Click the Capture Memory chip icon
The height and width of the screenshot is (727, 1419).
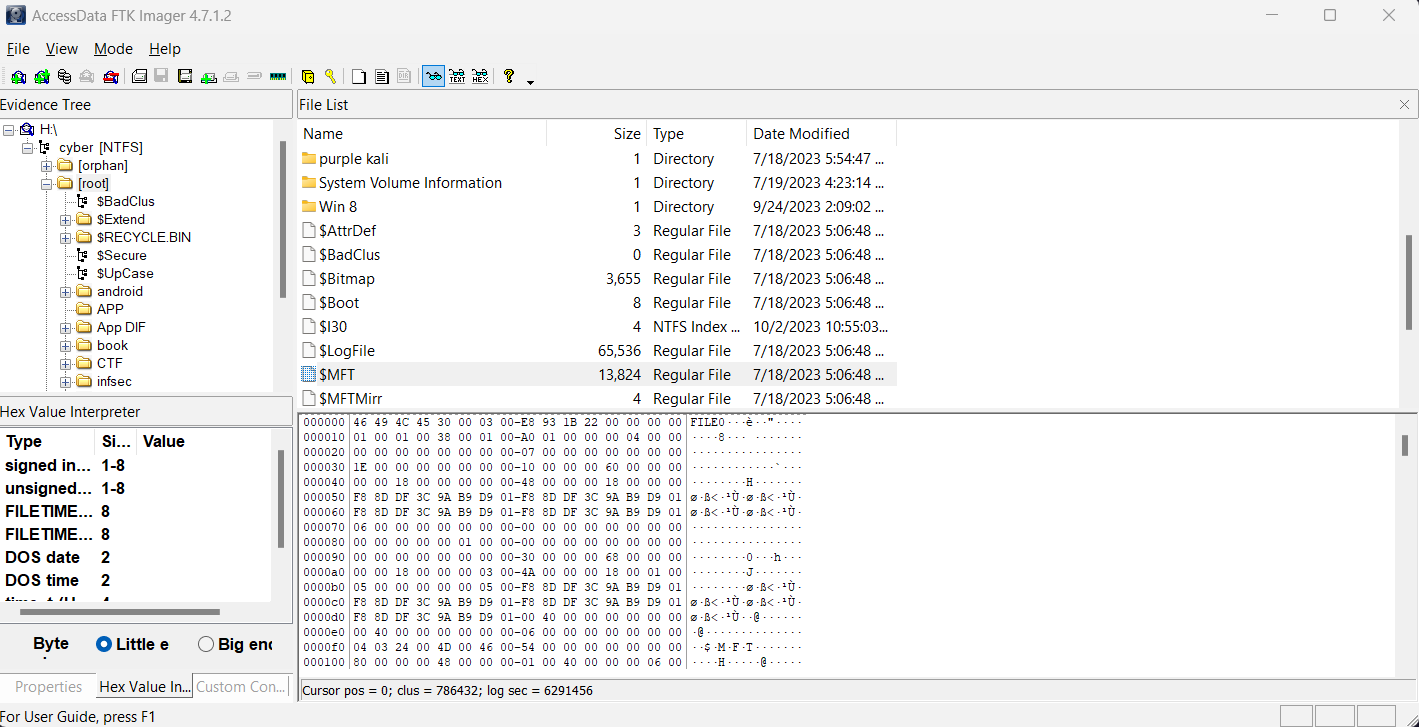[278, 76]
